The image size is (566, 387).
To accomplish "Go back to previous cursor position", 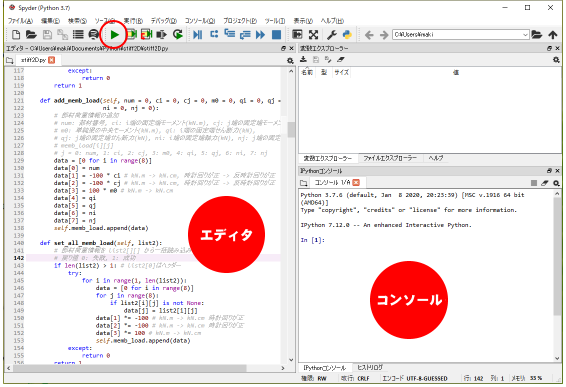I will [x=369, y=35].
